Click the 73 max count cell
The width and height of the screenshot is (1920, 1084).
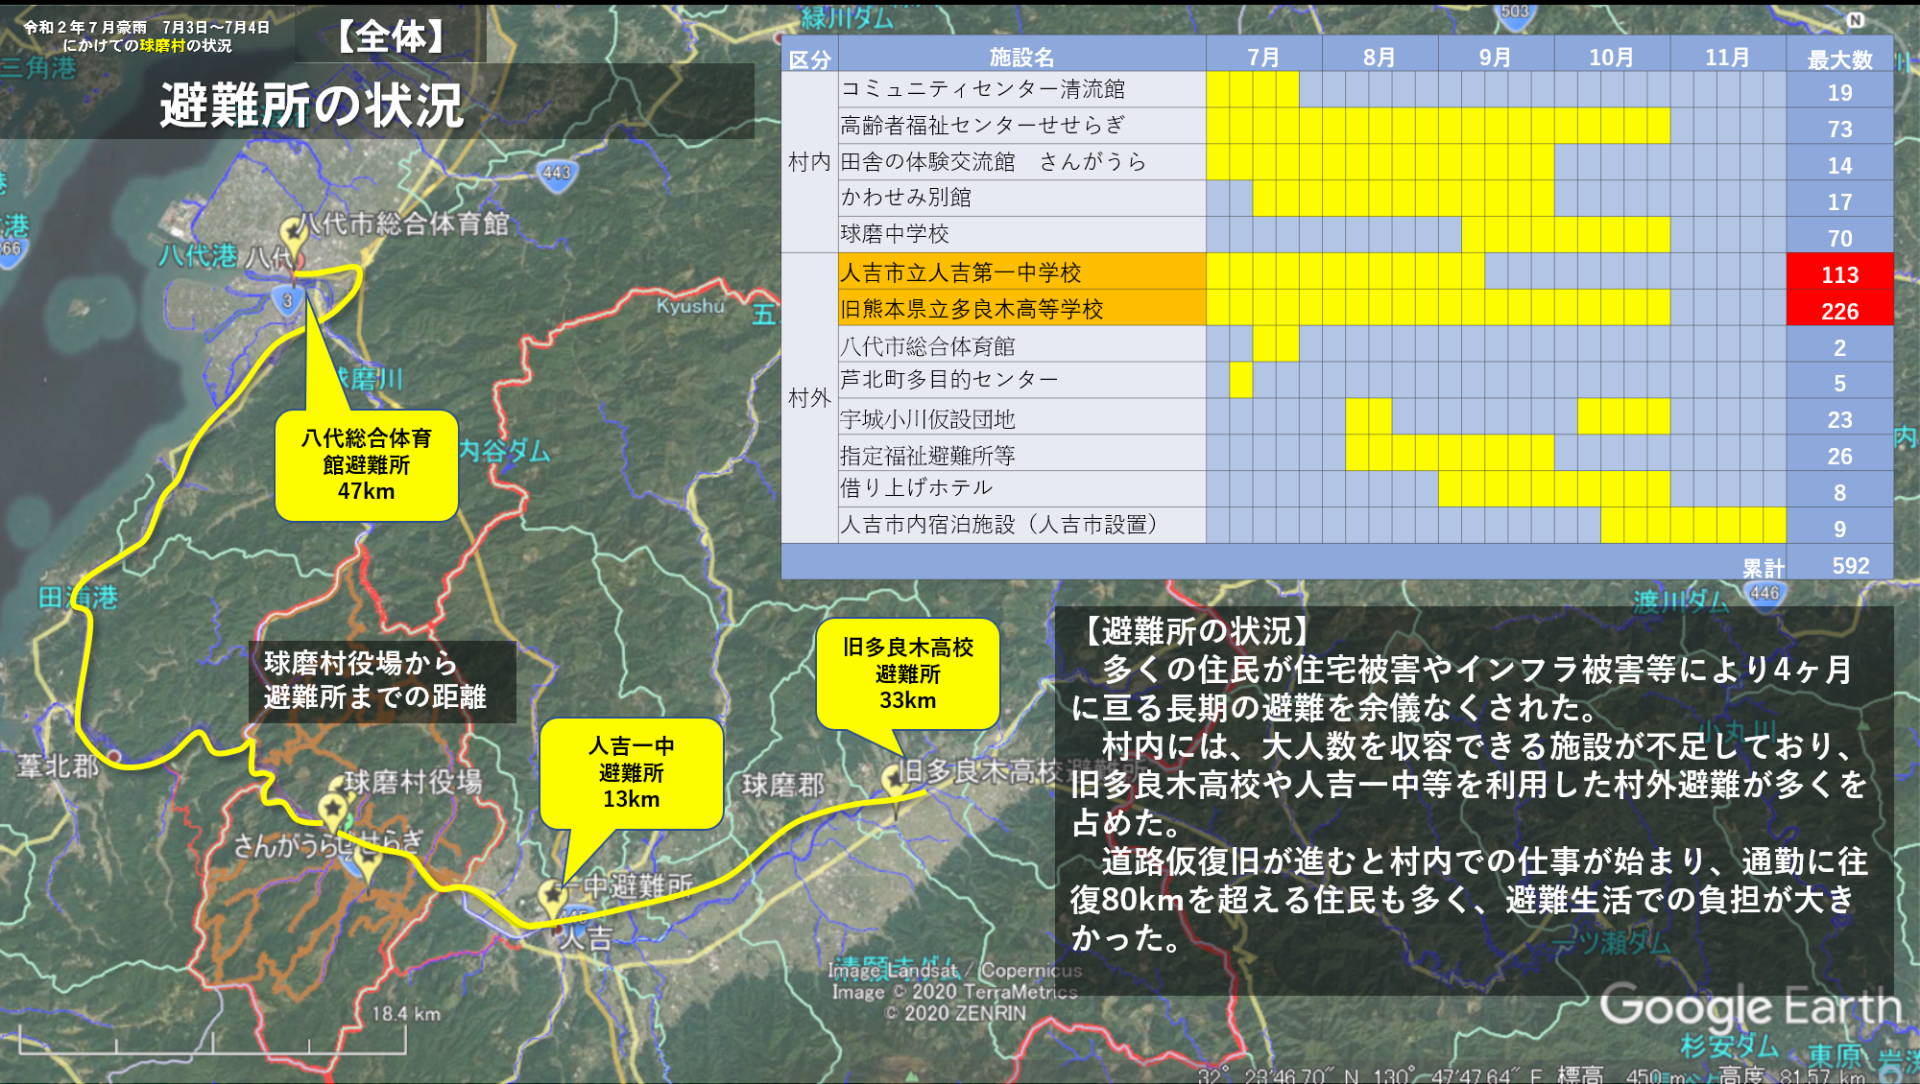pos(1840,129)
